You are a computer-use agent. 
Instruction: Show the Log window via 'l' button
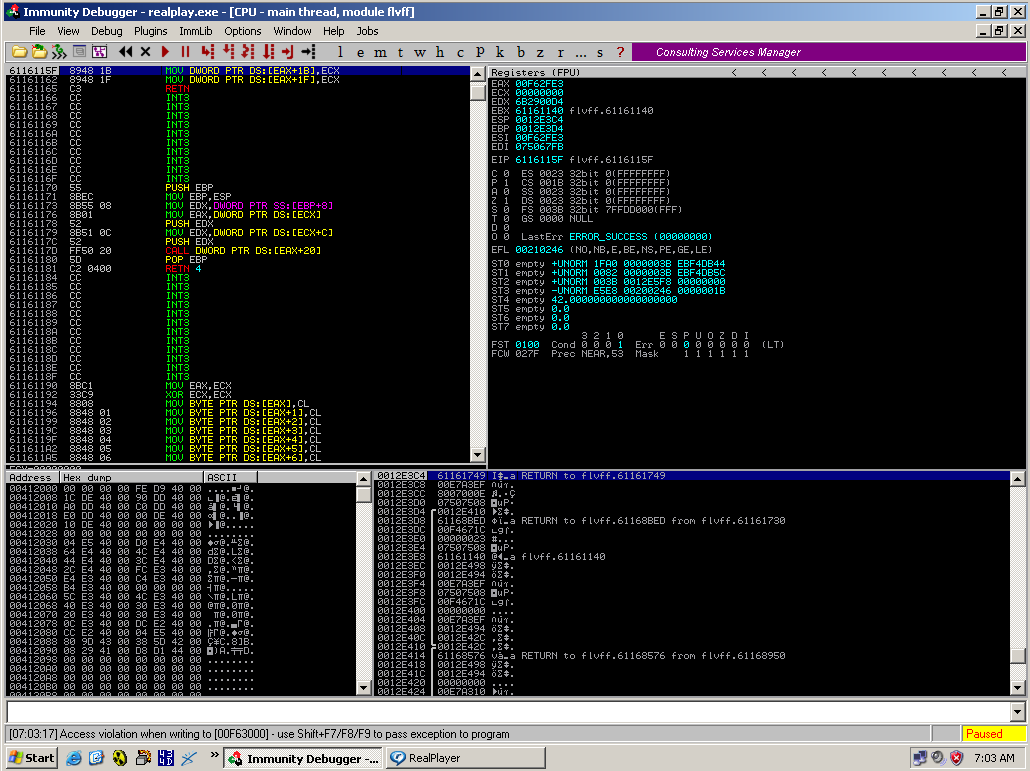coord(340,52)
